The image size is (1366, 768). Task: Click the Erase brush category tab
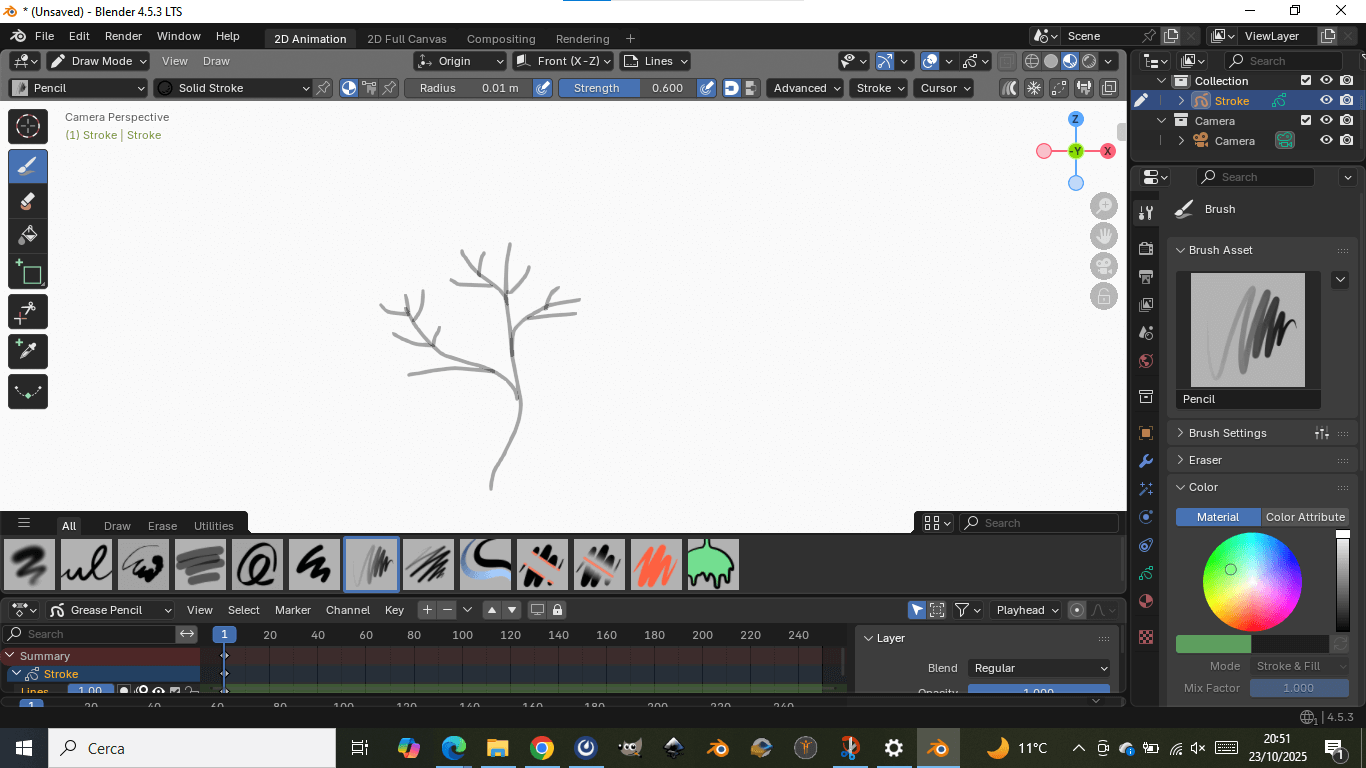pyautogui.click(x=162, y=526)
